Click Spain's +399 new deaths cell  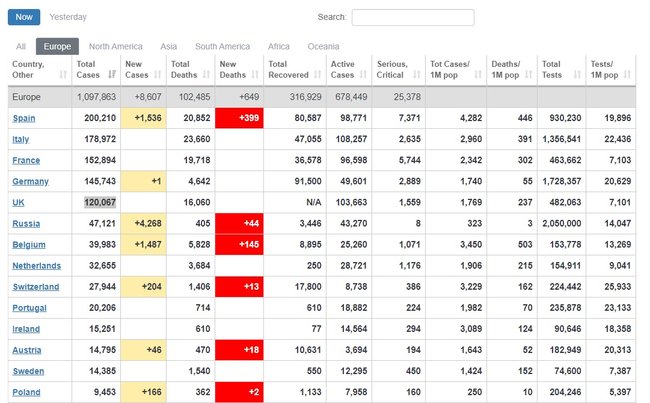[x=239, y=118]
